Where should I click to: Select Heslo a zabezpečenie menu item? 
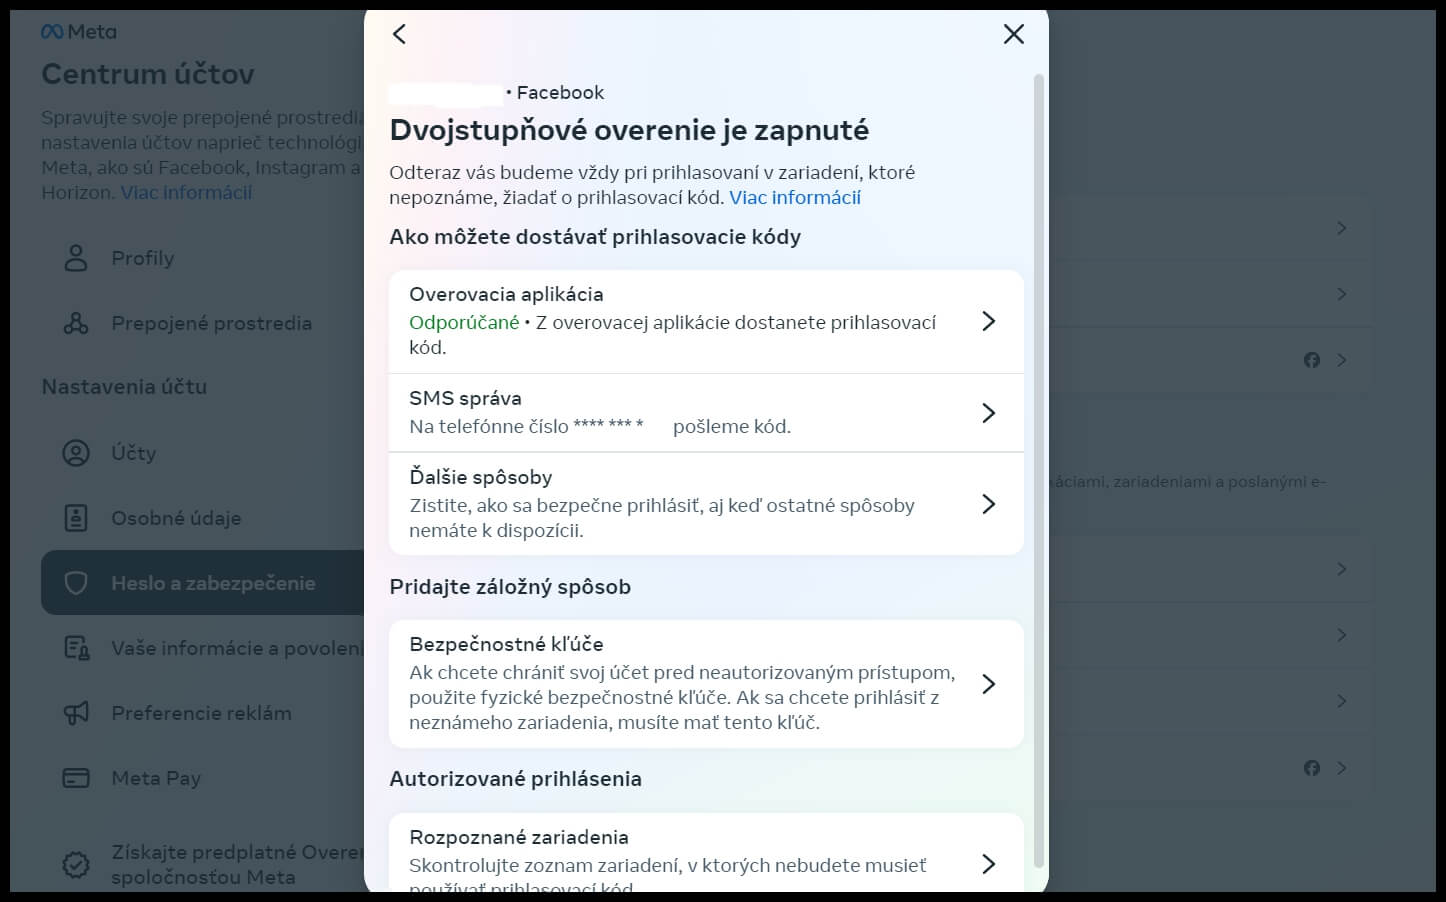pos(203,583)
